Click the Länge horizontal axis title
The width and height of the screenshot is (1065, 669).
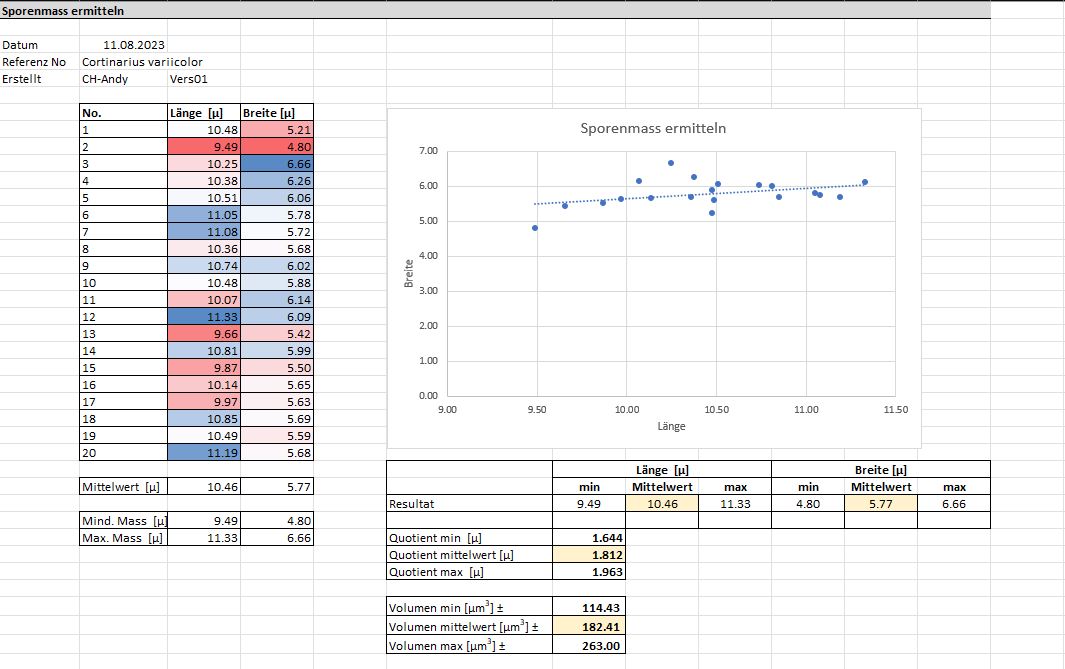tap(671, 426)
